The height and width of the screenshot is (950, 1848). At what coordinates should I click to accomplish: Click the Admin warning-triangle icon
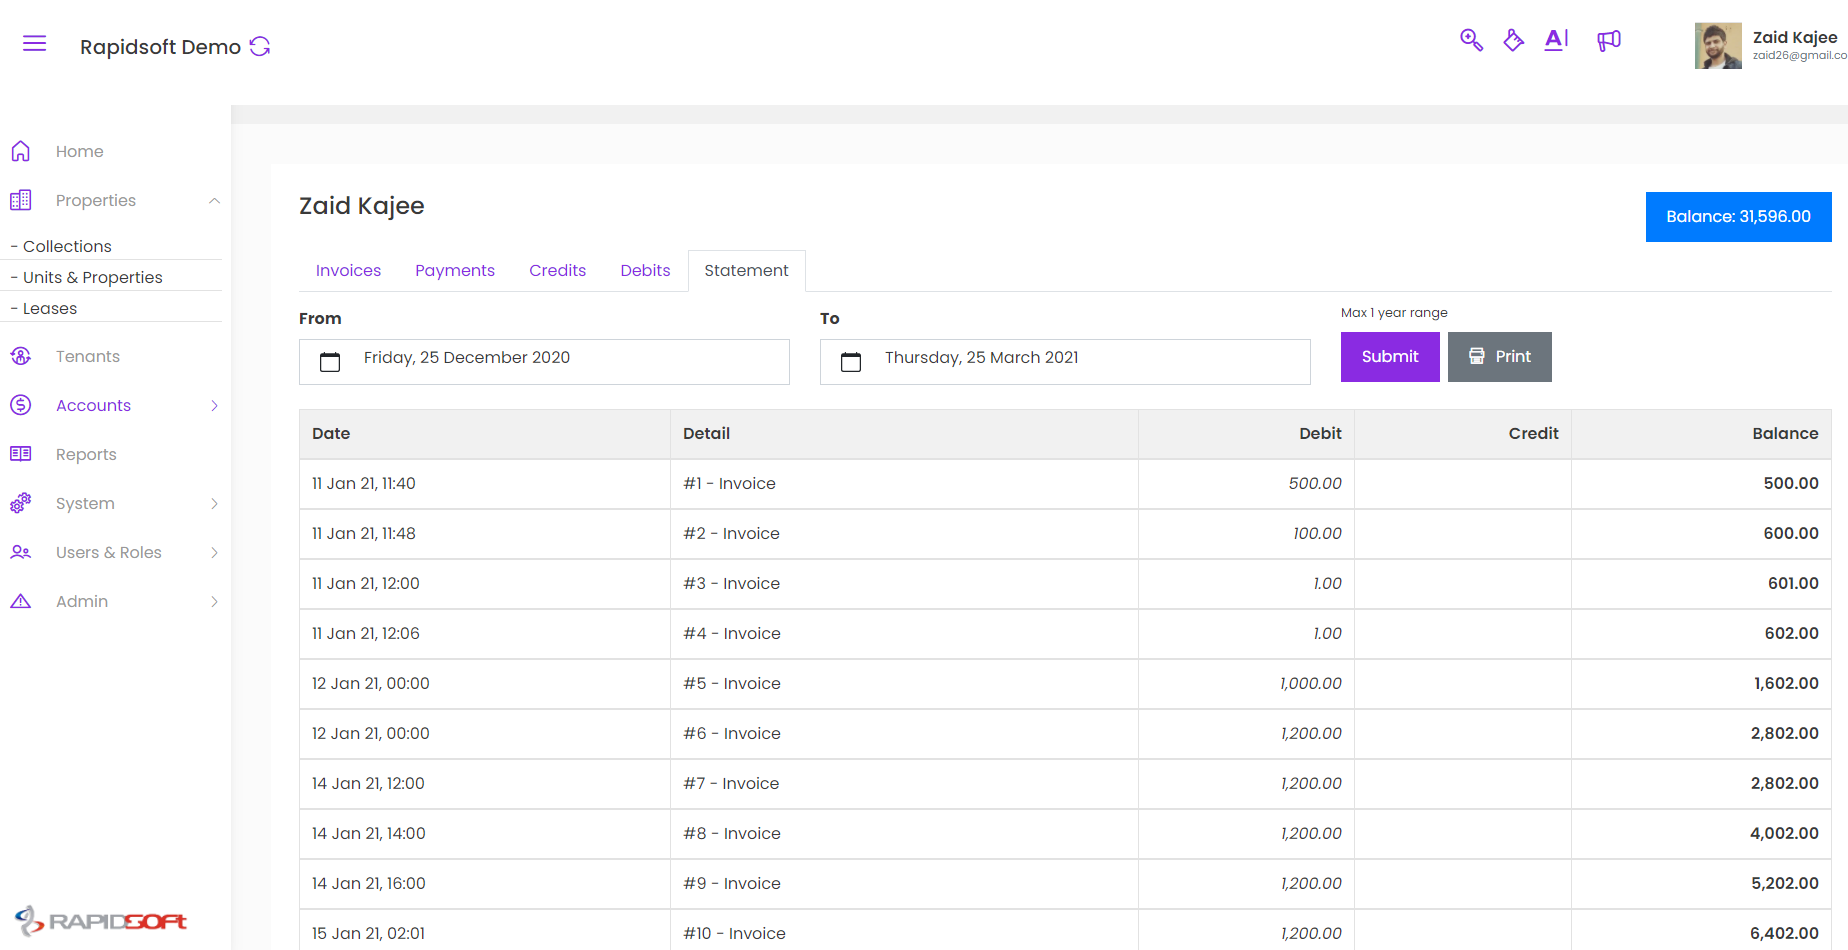tap(21, 601)
